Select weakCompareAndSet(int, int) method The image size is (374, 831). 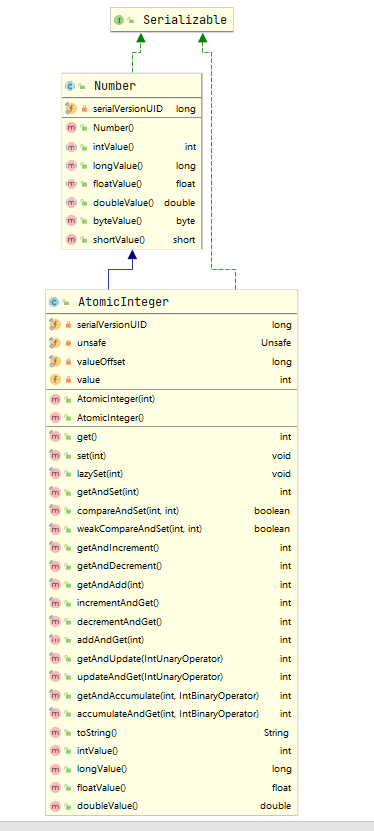click(x=172, y=528)
